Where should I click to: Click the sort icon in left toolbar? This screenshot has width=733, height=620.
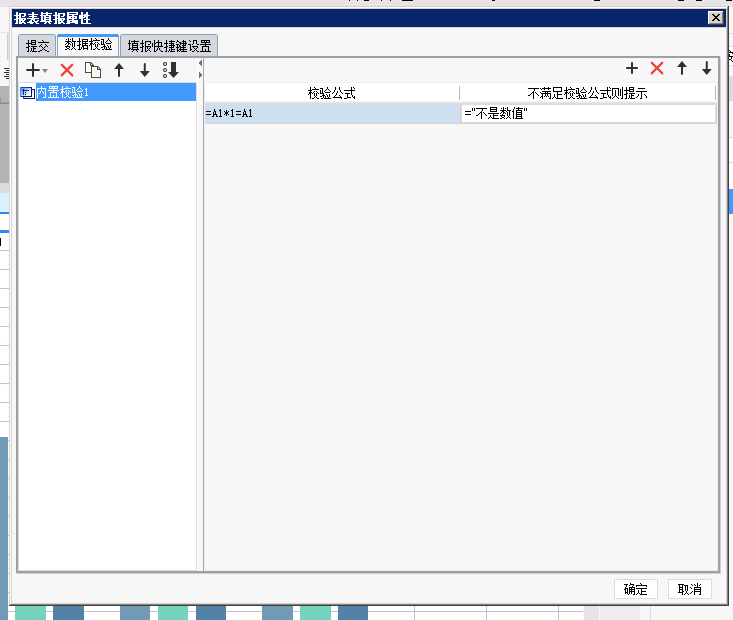tap(171, 70)
